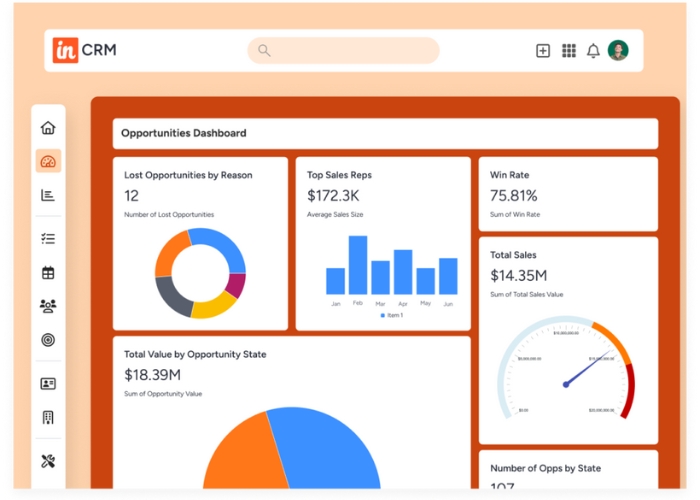Click Lost Opportunities by Reason heading
This screenshot has height=500, width=700.
[x=188, y=175]
